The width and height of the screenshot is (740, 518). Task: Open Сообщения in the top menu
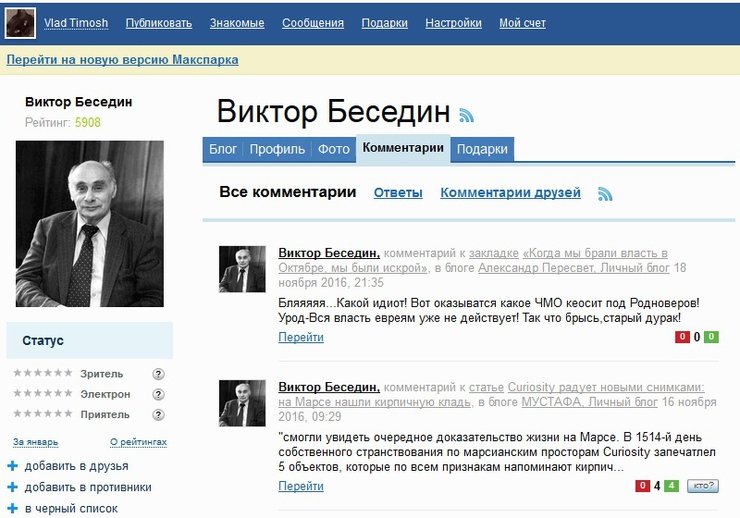pyautogui.click(x=313, y=23)
